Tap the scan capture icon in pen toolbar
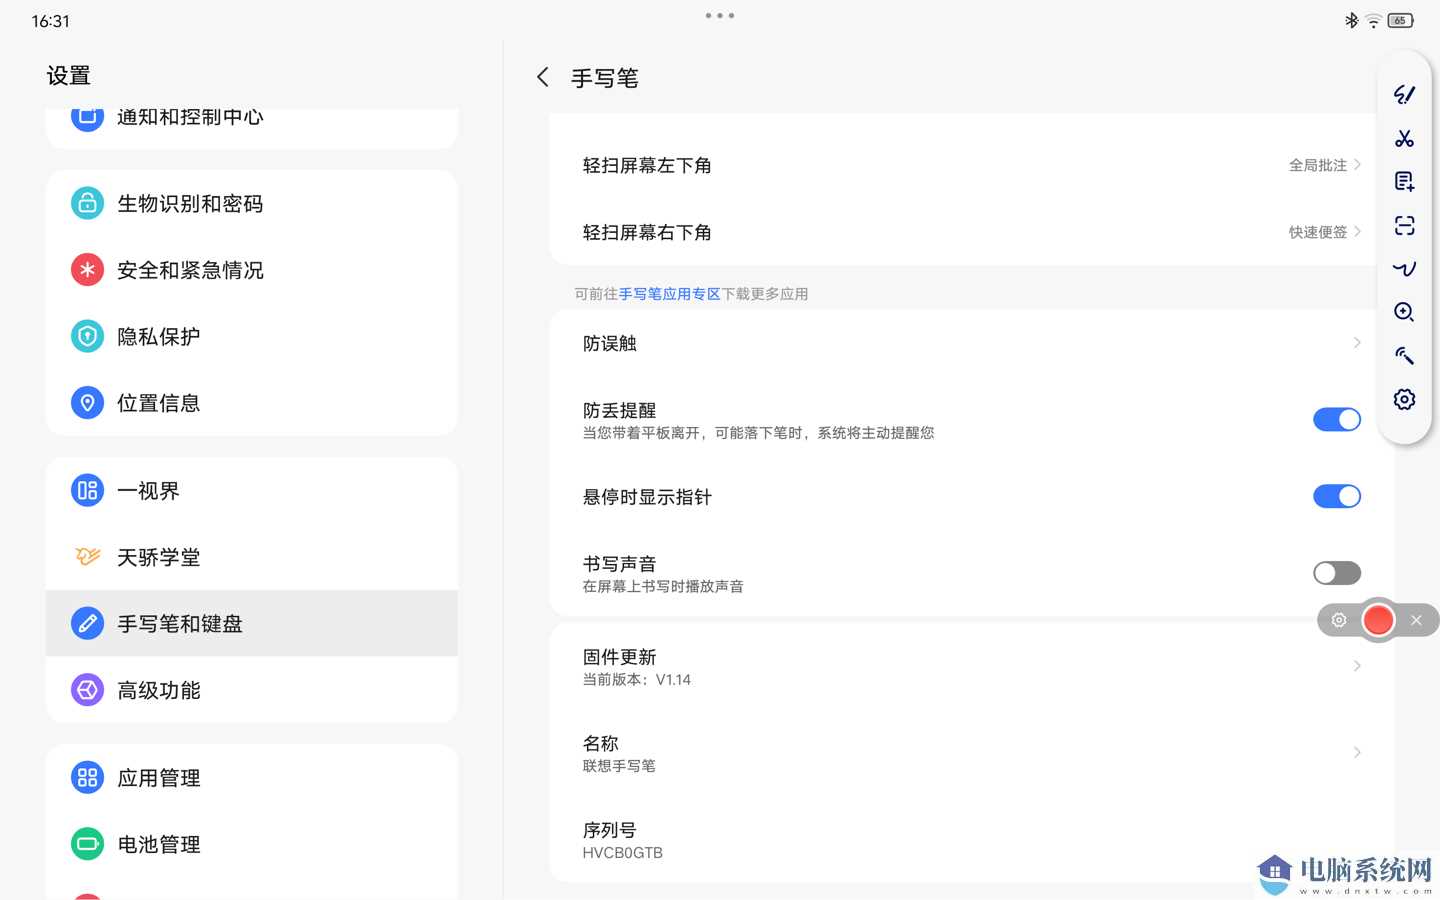Screen dimensions: 1440x900 pos(1404,225)
